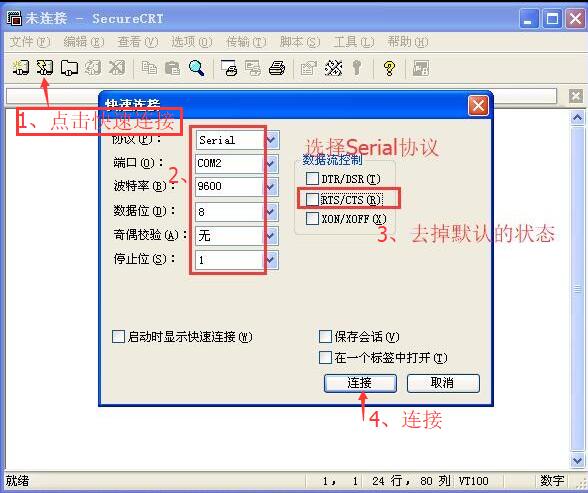588x493 pixels.
Task: Open the 文件 menu
Action: [x=30, y=42]
